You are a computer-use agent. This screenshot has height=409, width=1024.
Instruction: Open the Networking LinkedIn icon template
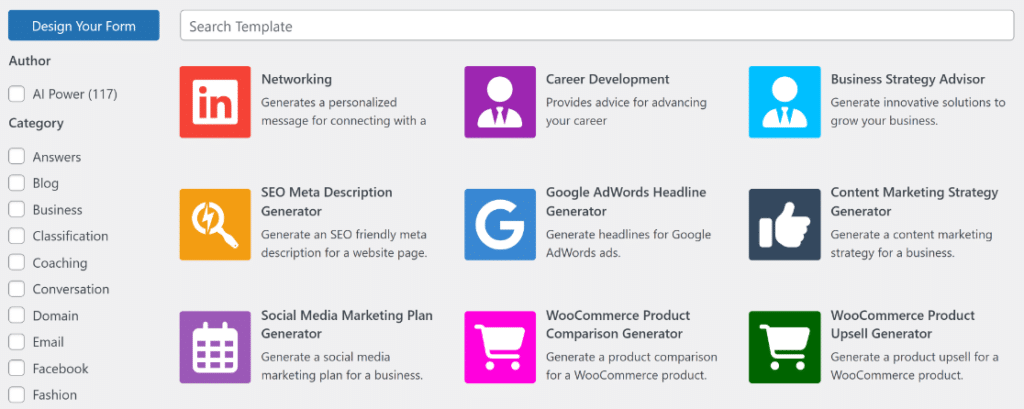pyautogui.click(x=215, y=102)
